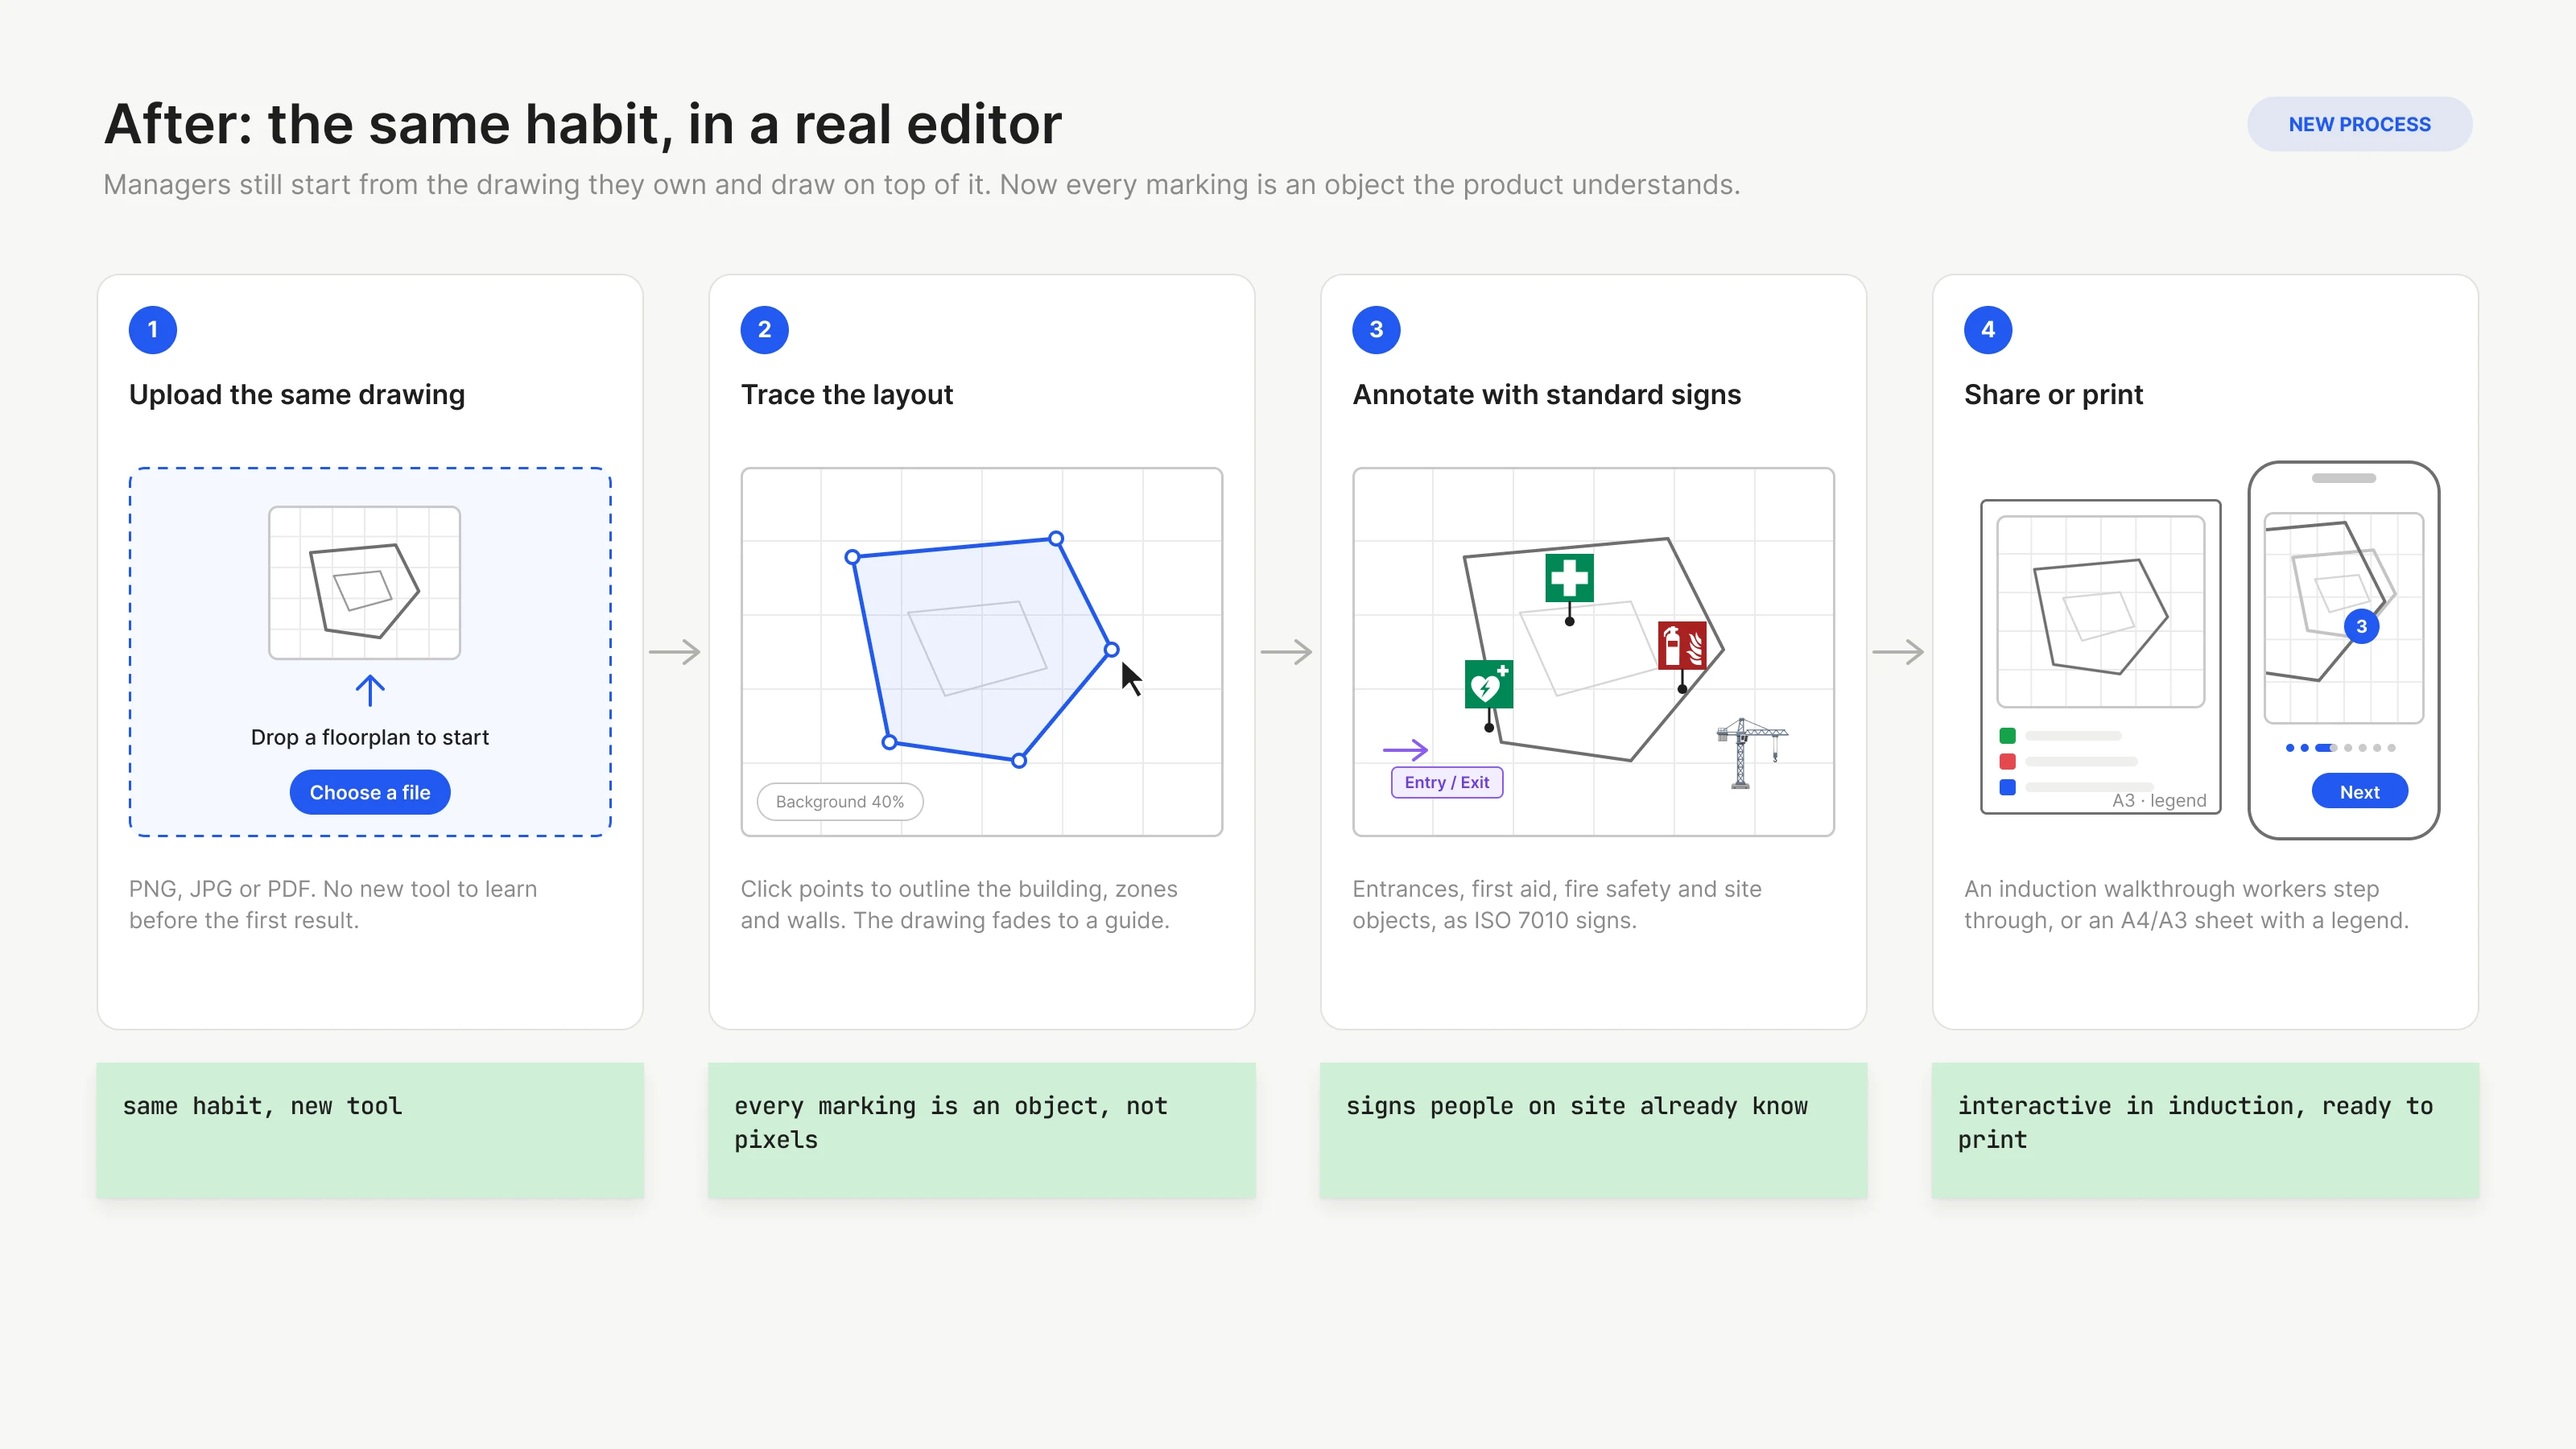Image resolution: width=2576 pixels, height=1449 pixels.
Task: Click the 'same habit, new tool' sticky note
Action: coord(370,1130)
